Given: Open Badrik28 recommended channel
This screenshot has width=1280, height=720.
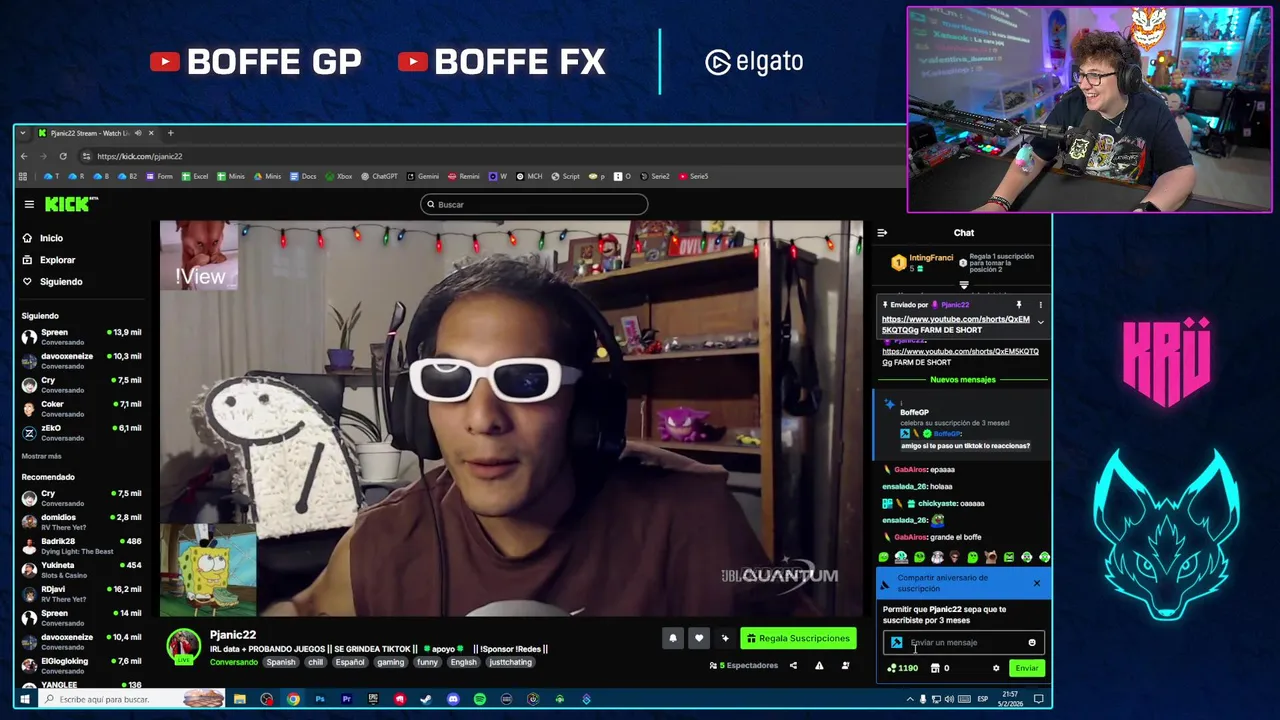Looking at the screenshot, I should [80, 545].
